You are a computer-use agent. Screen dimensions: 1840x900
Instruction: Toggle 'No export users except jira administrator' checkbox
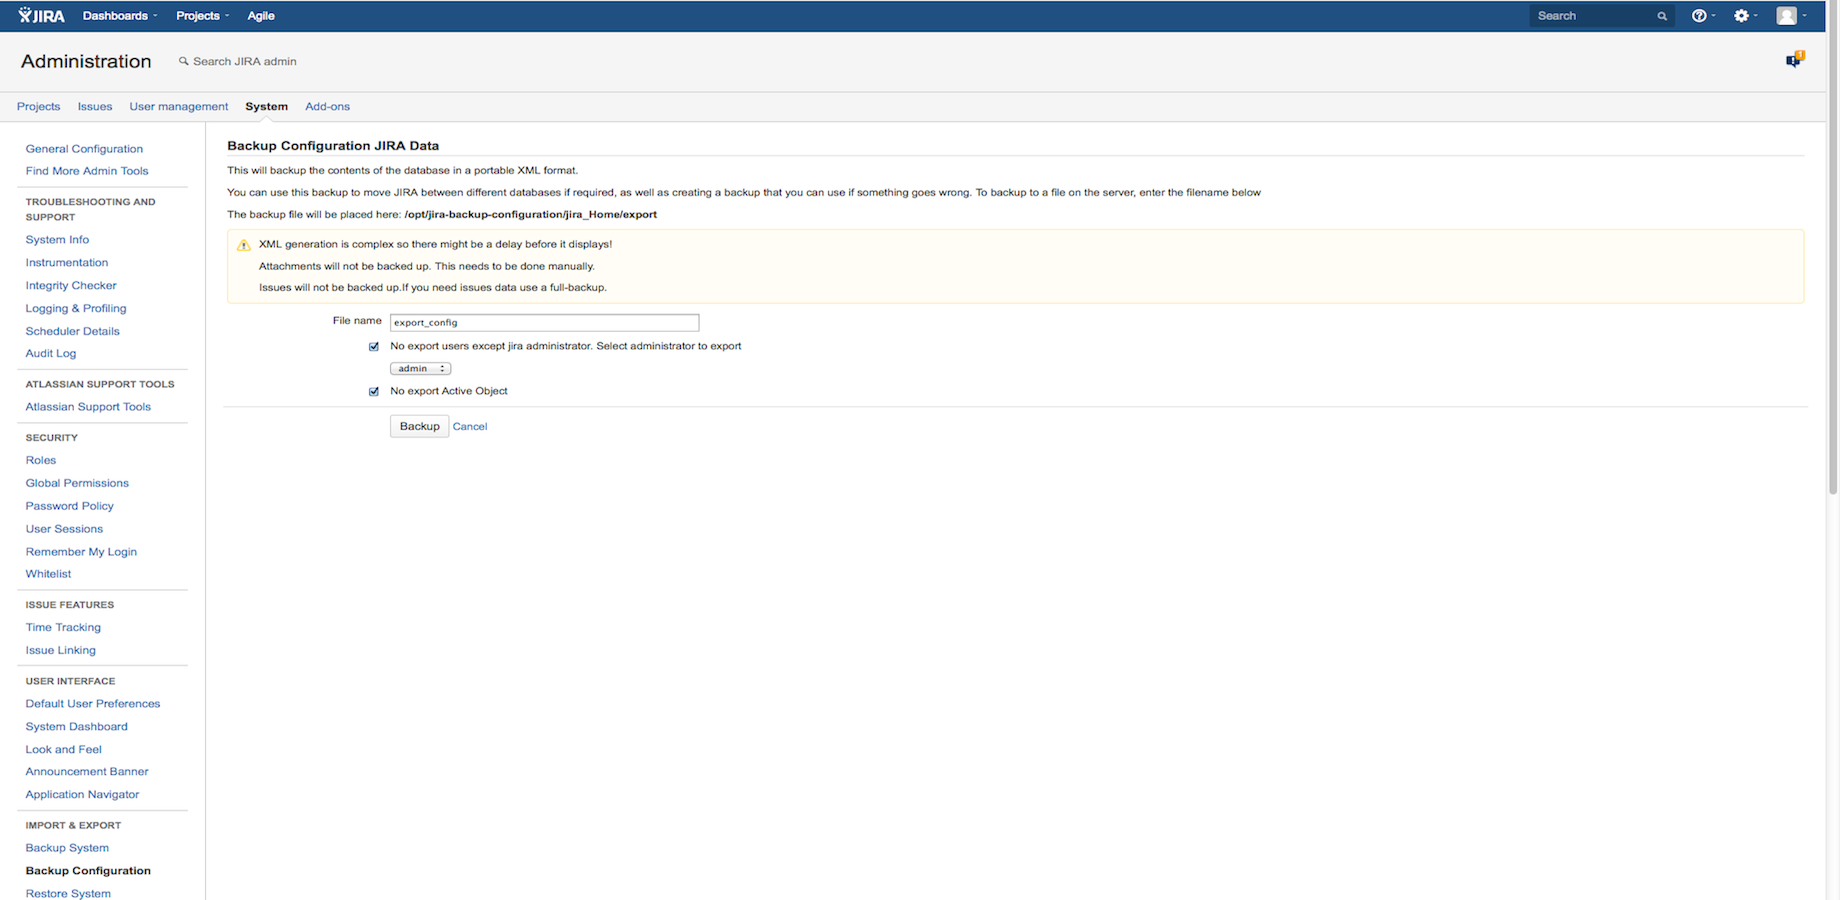[x=374, y=347]
